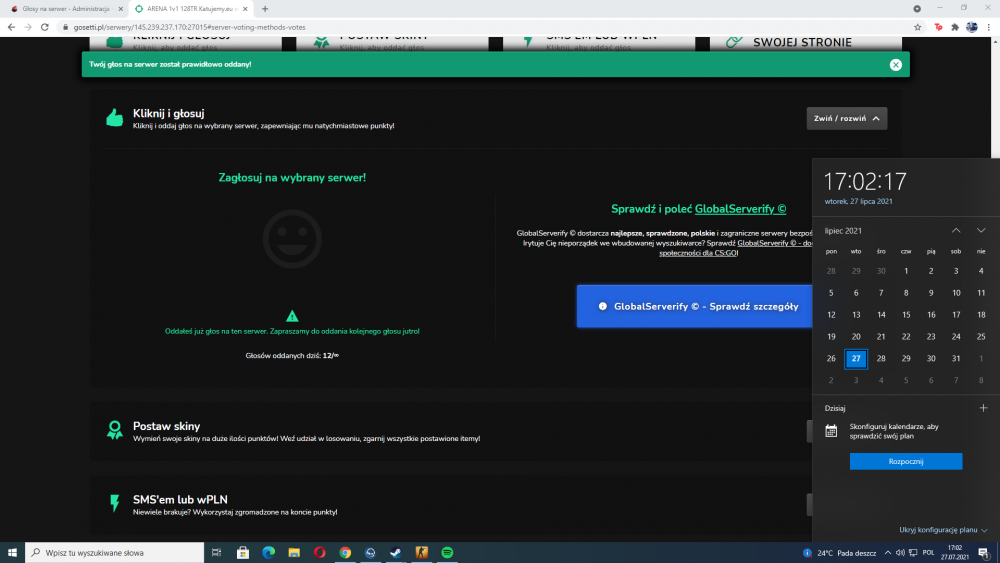Image resolution: width=1000 pixels, height=563 pixels.
Task: Select July 15 in the calendar
Action: point(906,315)
